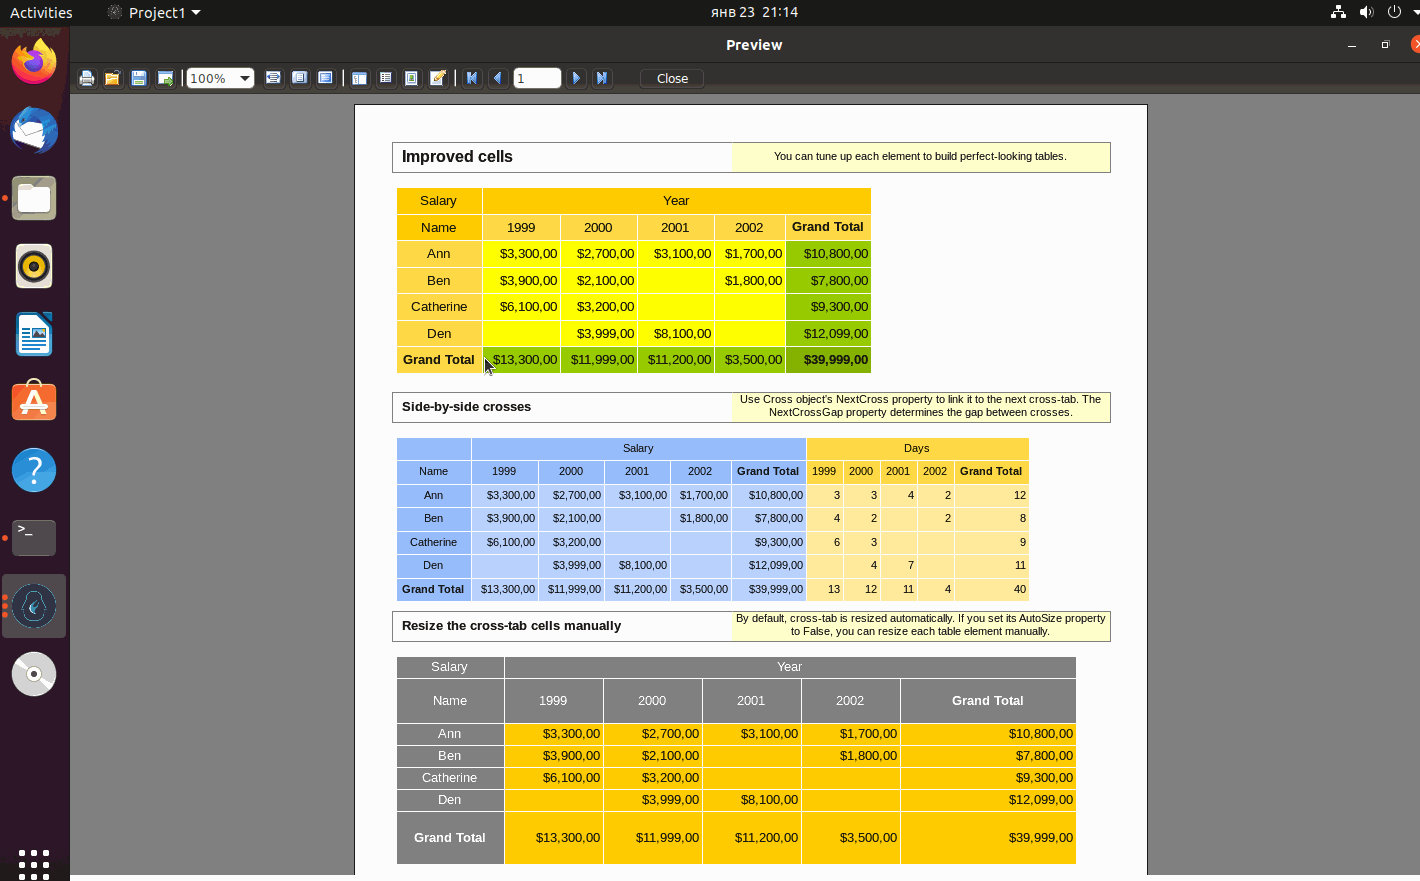Select $8,100,00 in the bottom gray table
This screenshot has width=1420, height=881.
(751, 800)
